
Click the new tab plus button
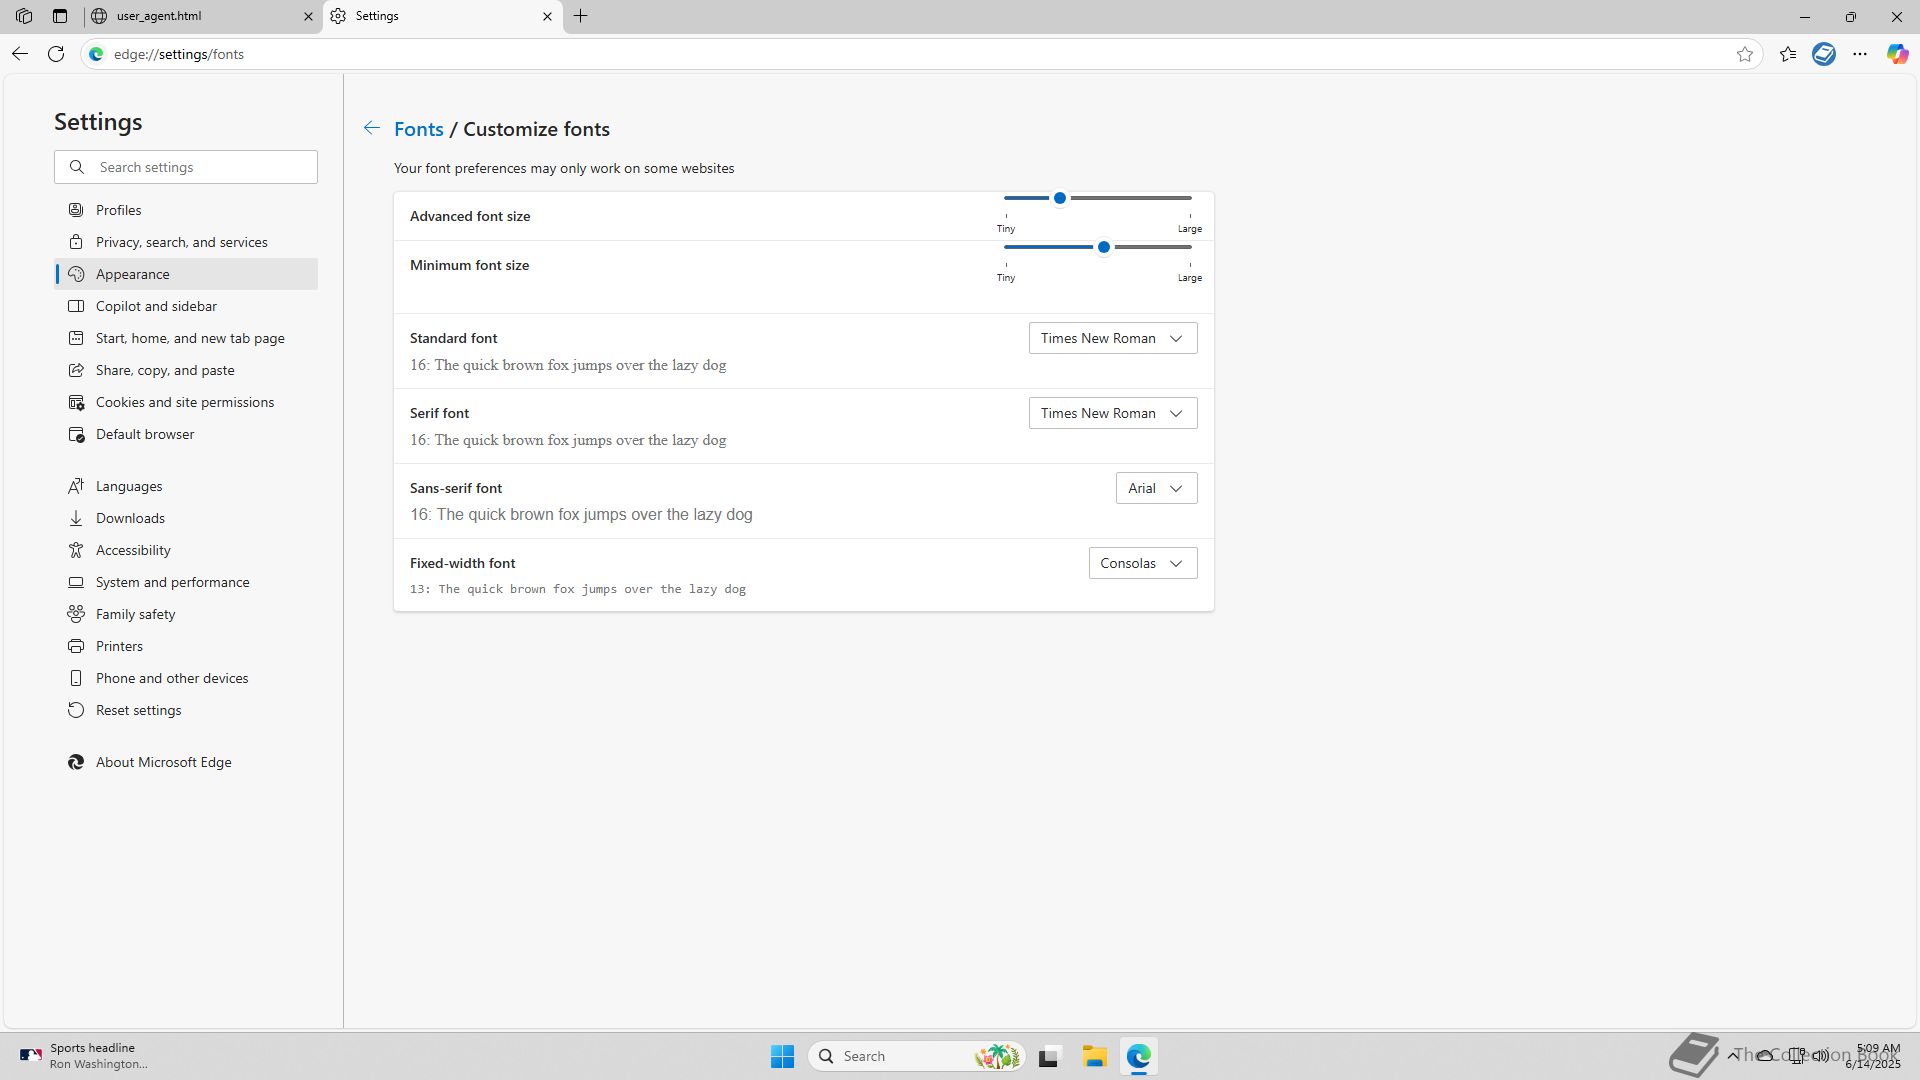(580, 16)
